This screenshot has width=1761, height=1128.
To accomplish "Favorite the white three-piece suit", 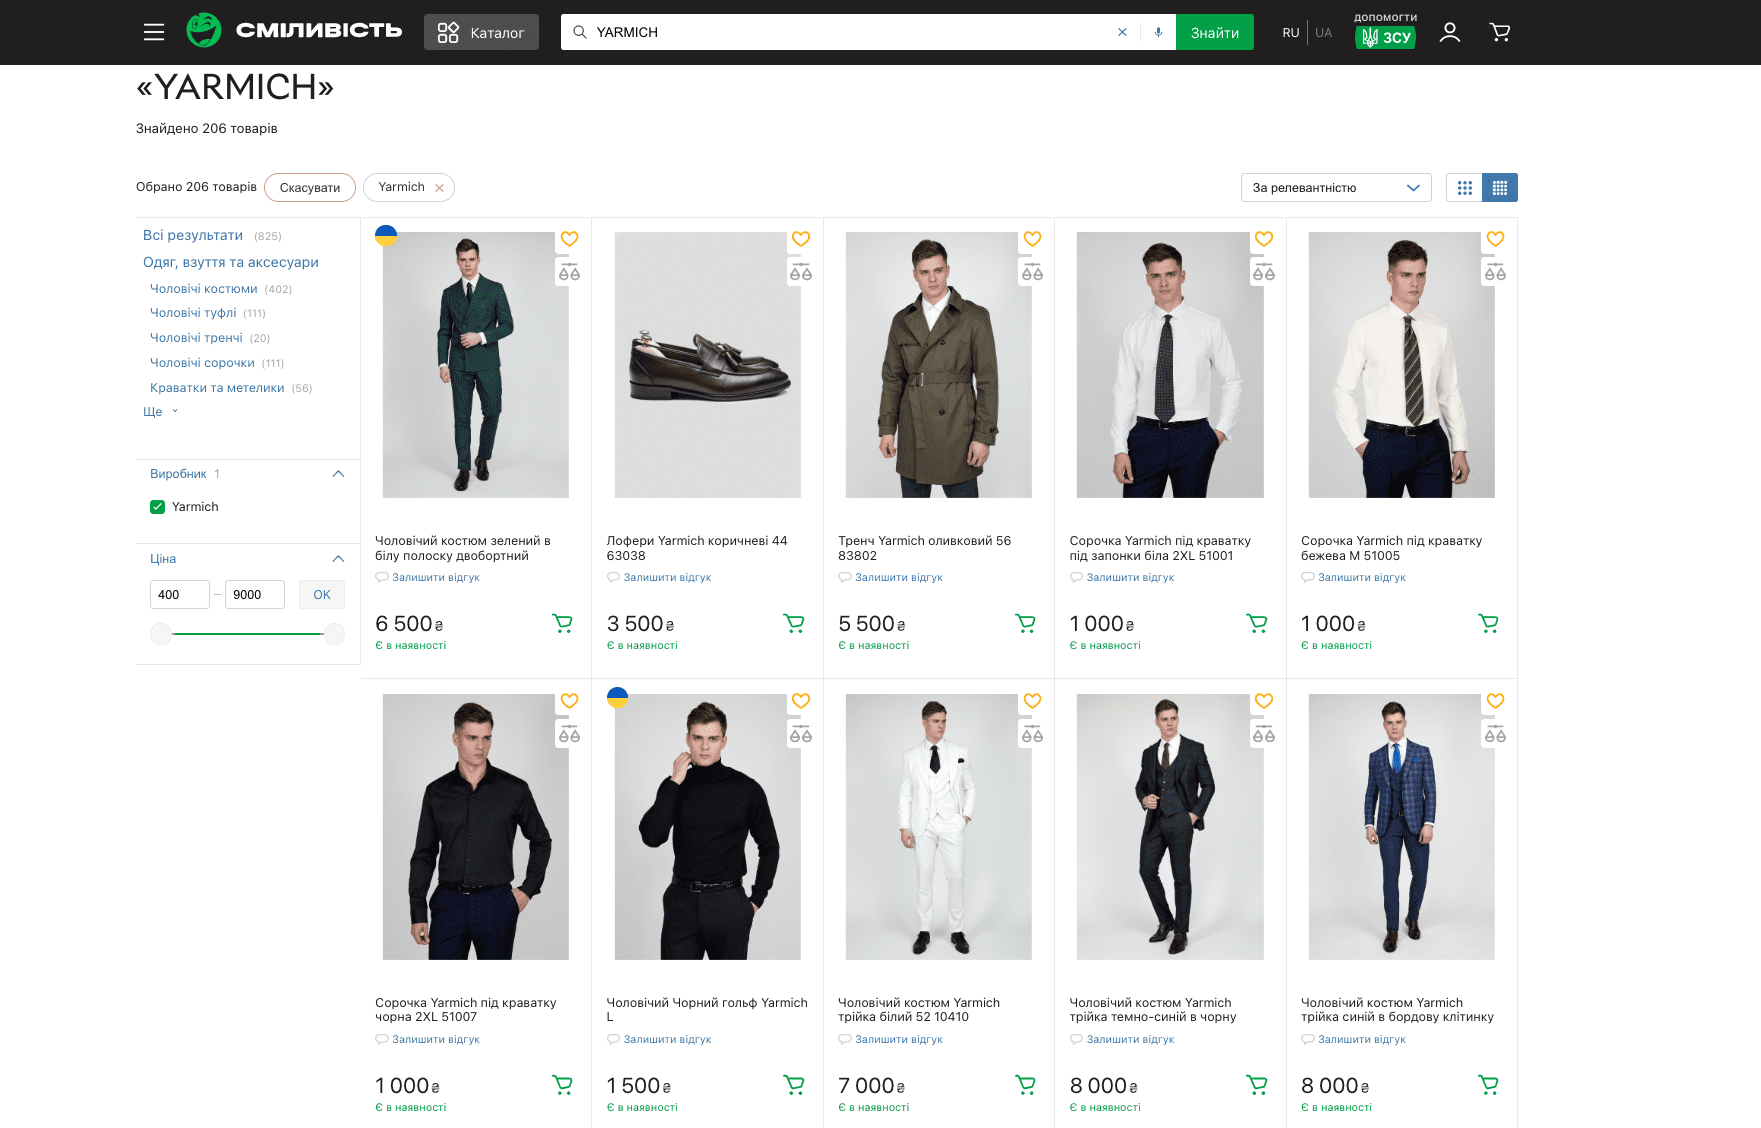I will click(x=1032, y=701).
